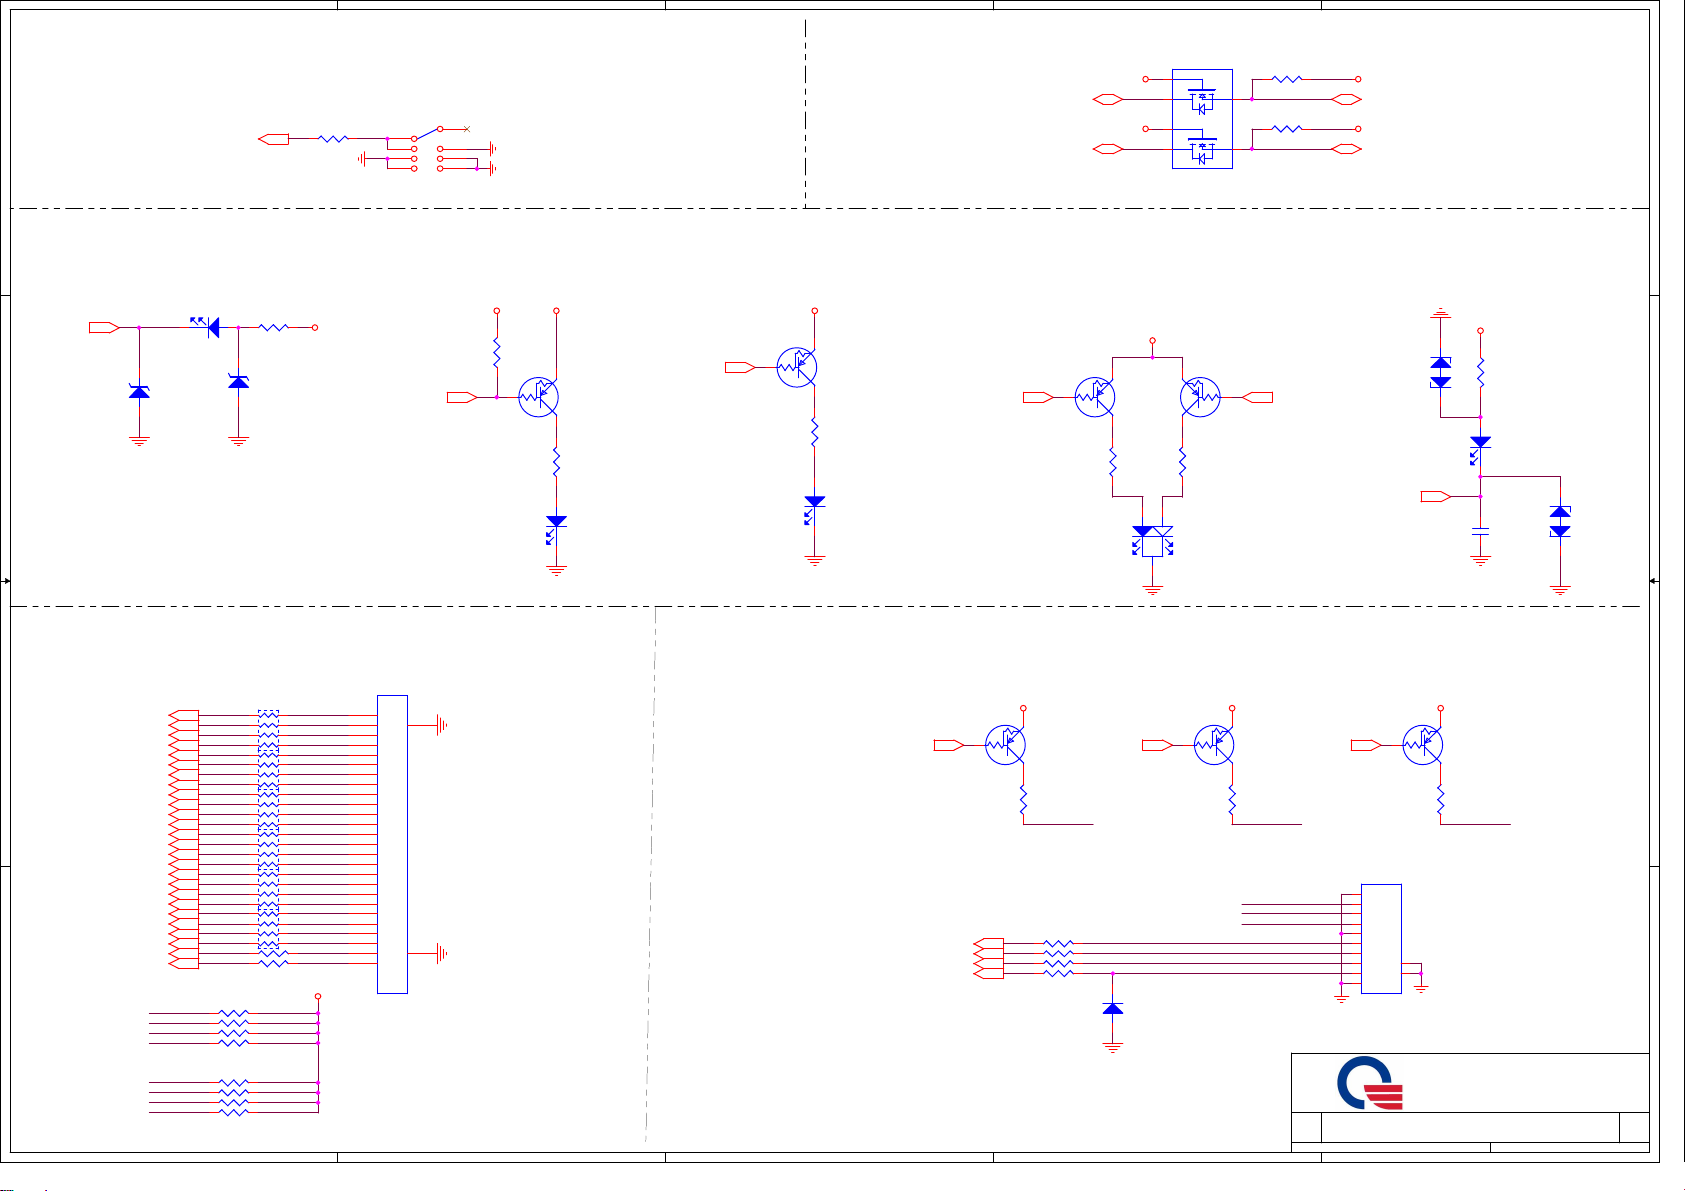The height and width of the screenshot is (1191, 1685).
Task: Click the tall connector block at bottom left
Action: click(392, 843)
